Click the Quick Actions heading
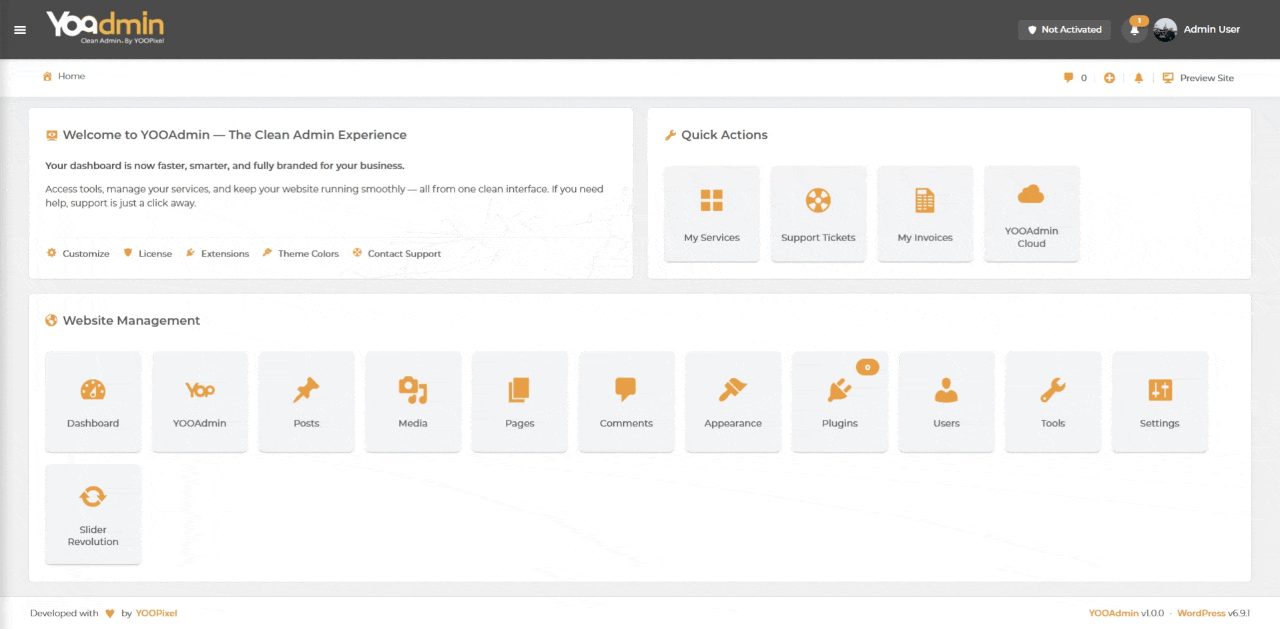The image size is (1280, 629). click(x=724, y=135)
